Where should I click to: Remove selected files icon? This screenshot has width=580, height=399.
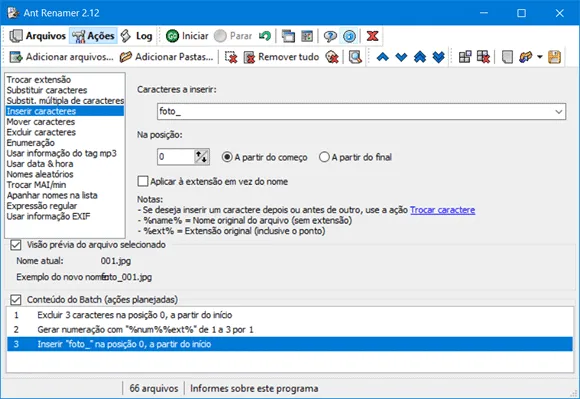pos(231,57)
